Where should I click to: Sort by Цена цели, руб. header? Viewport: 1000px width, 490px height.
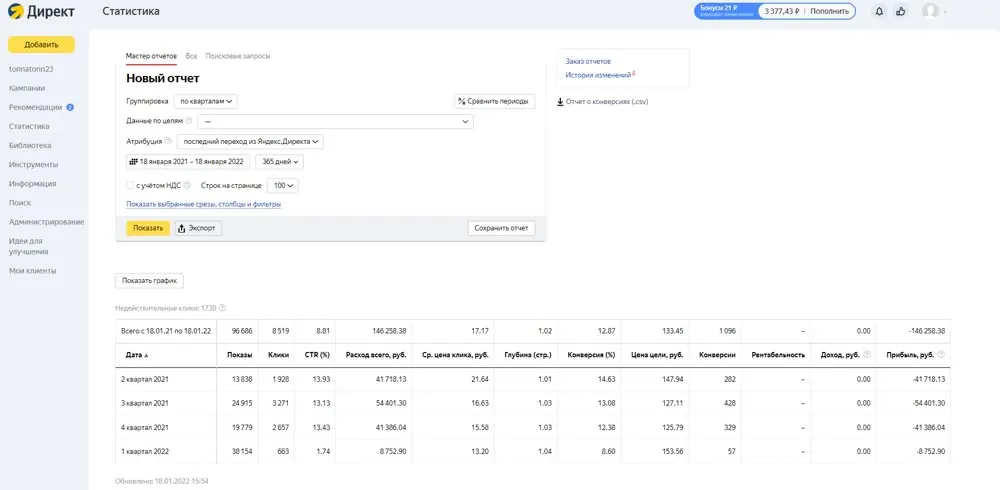tap(657, 355)
